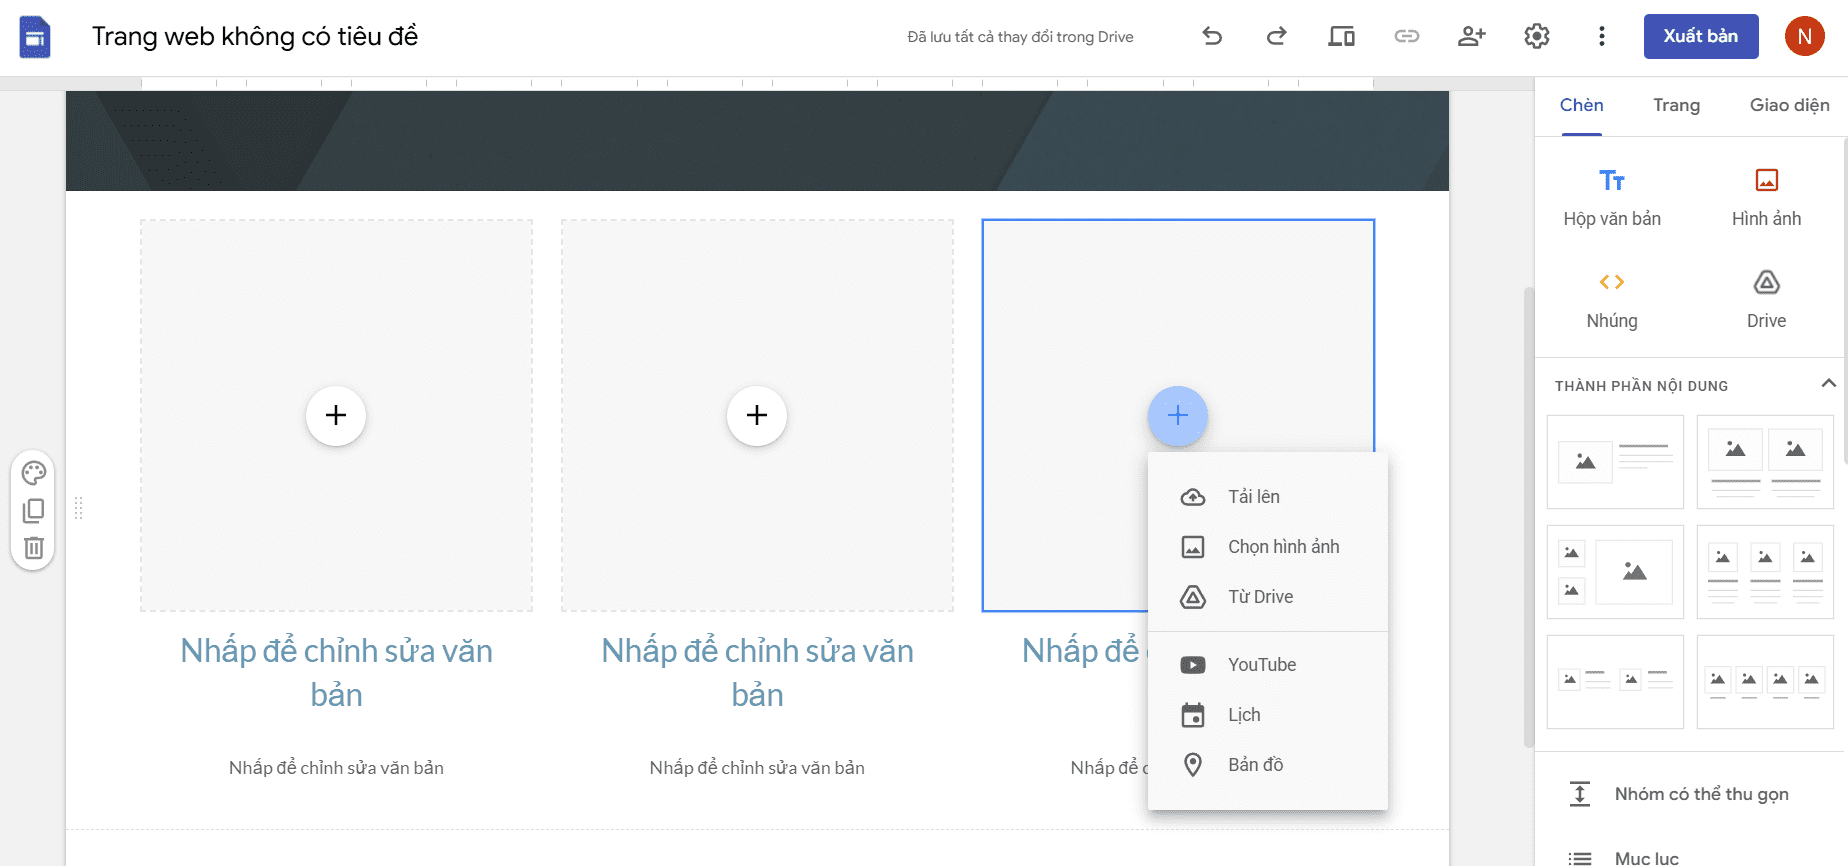Select Tải lên from the menu

coord(1268,497)
